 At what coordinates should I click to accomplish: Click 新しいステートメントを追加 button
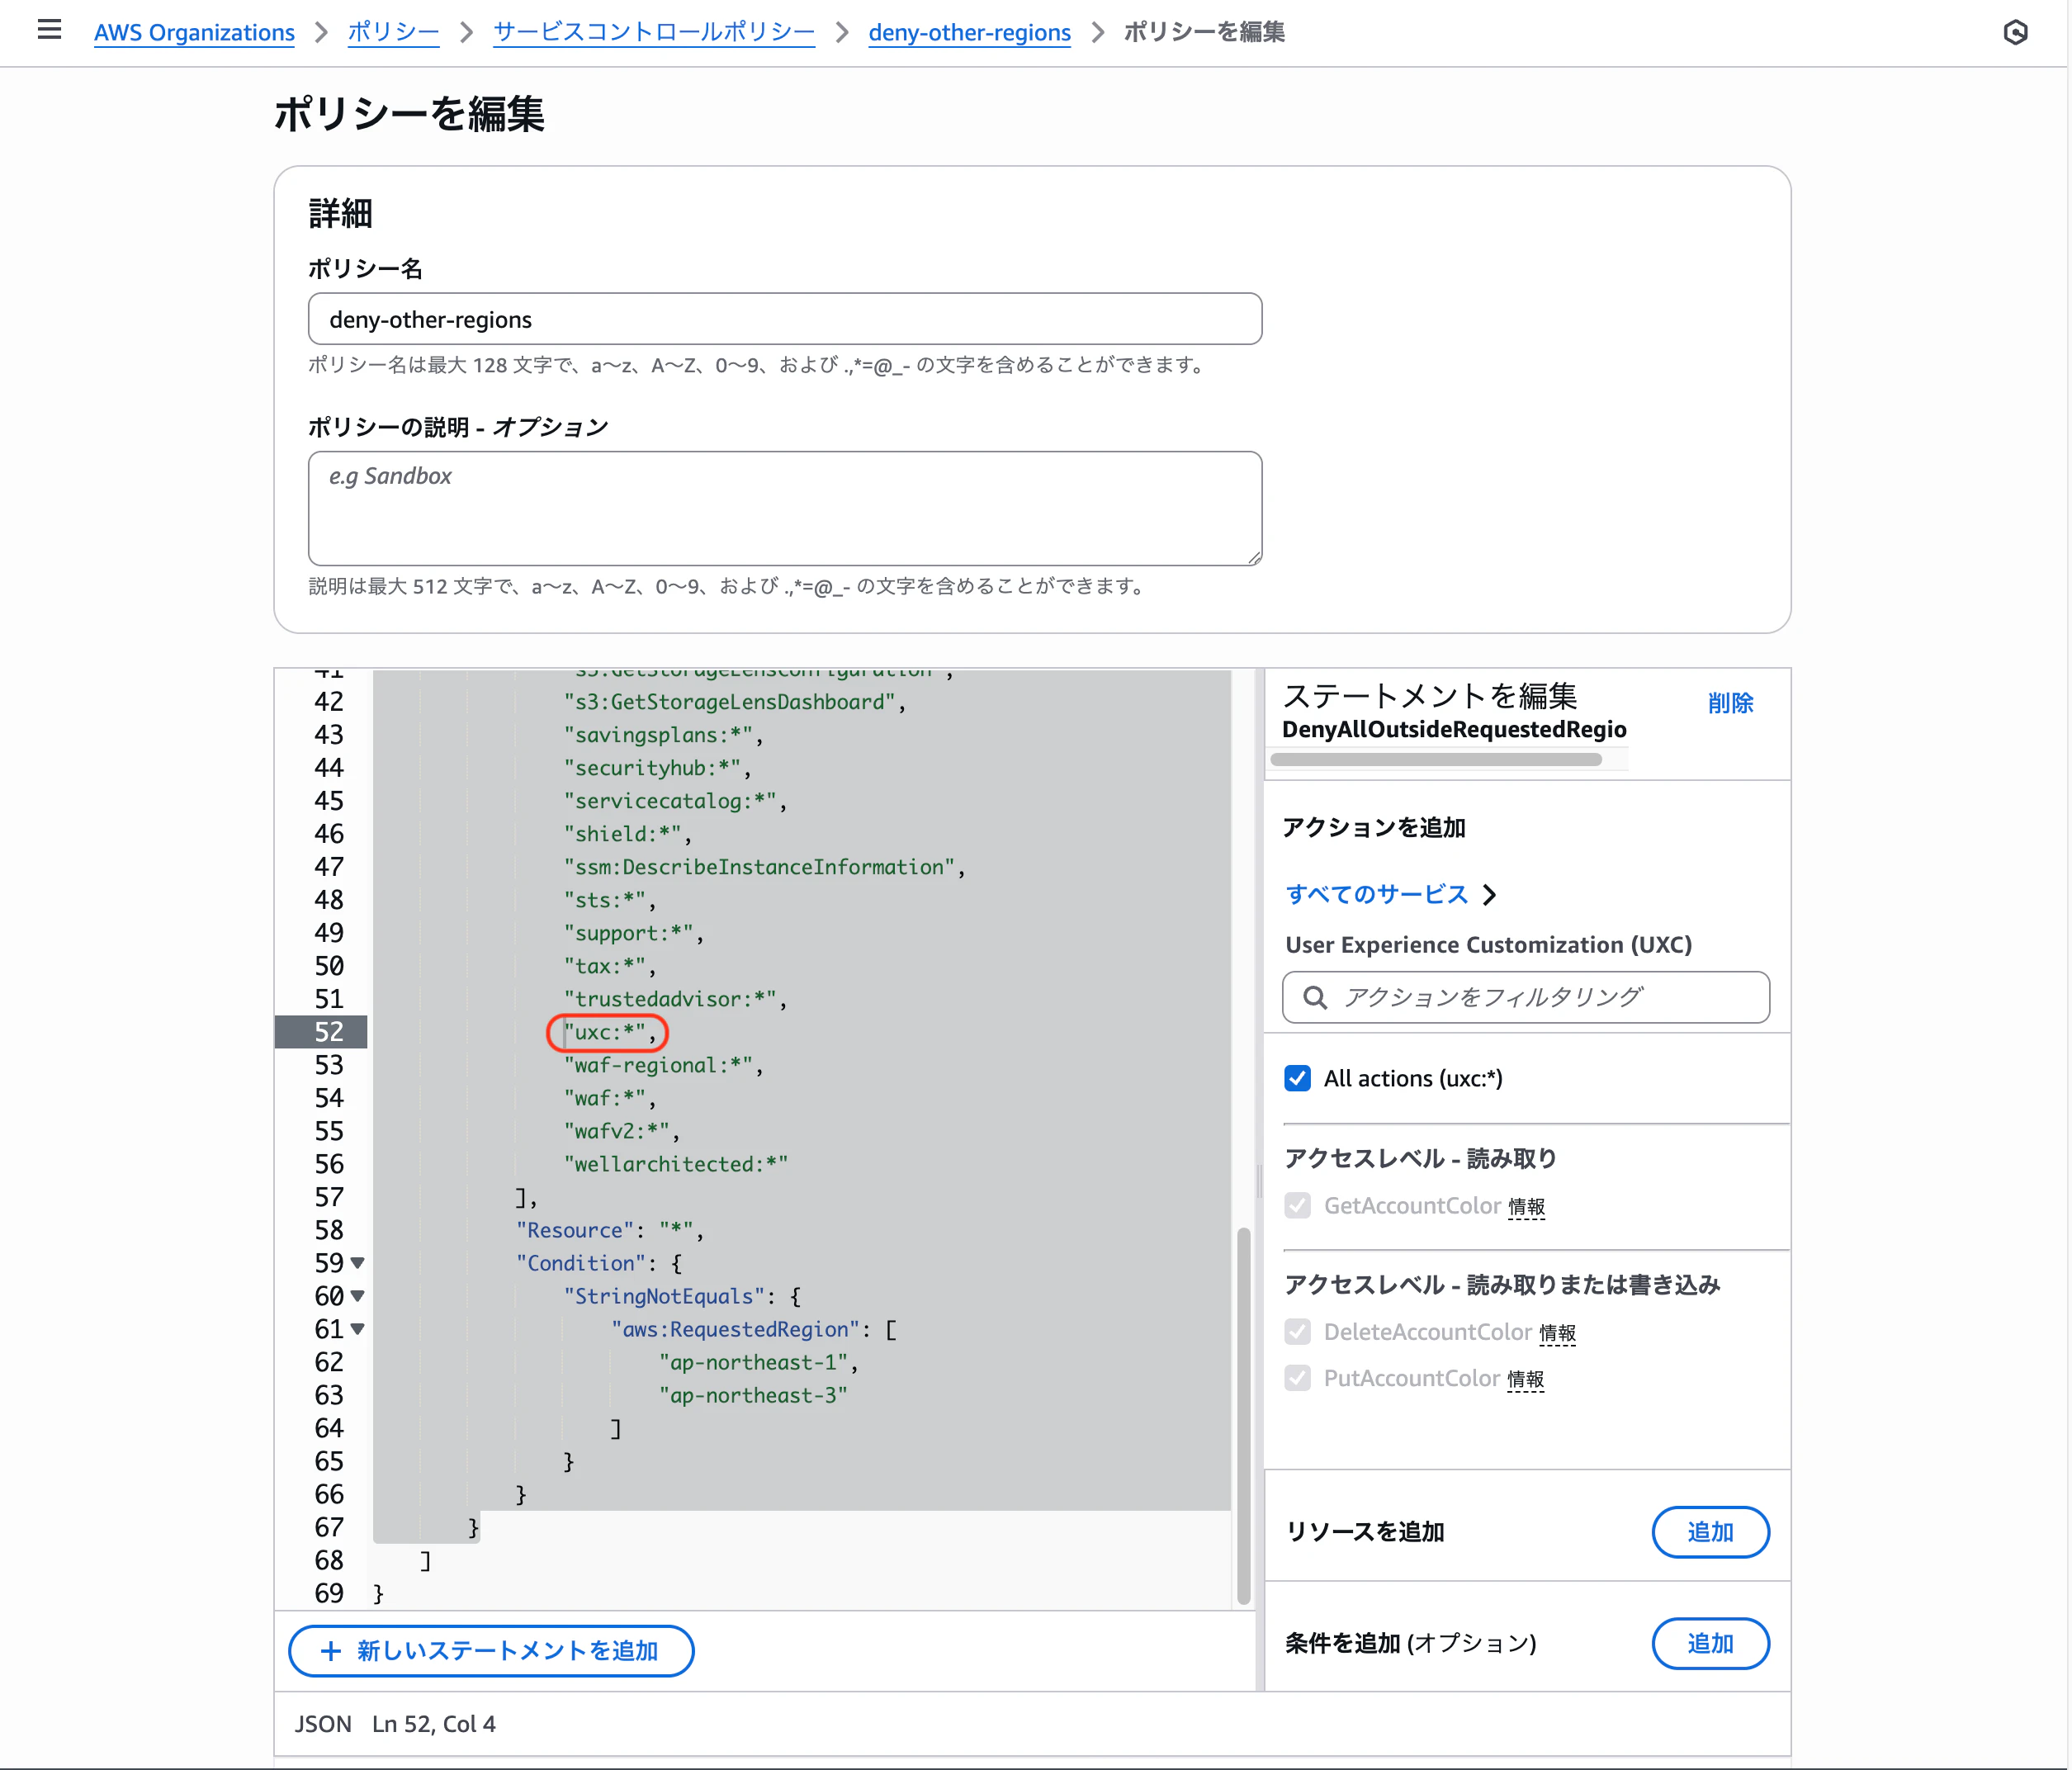pyautogui.click(x=491, y=1651)
